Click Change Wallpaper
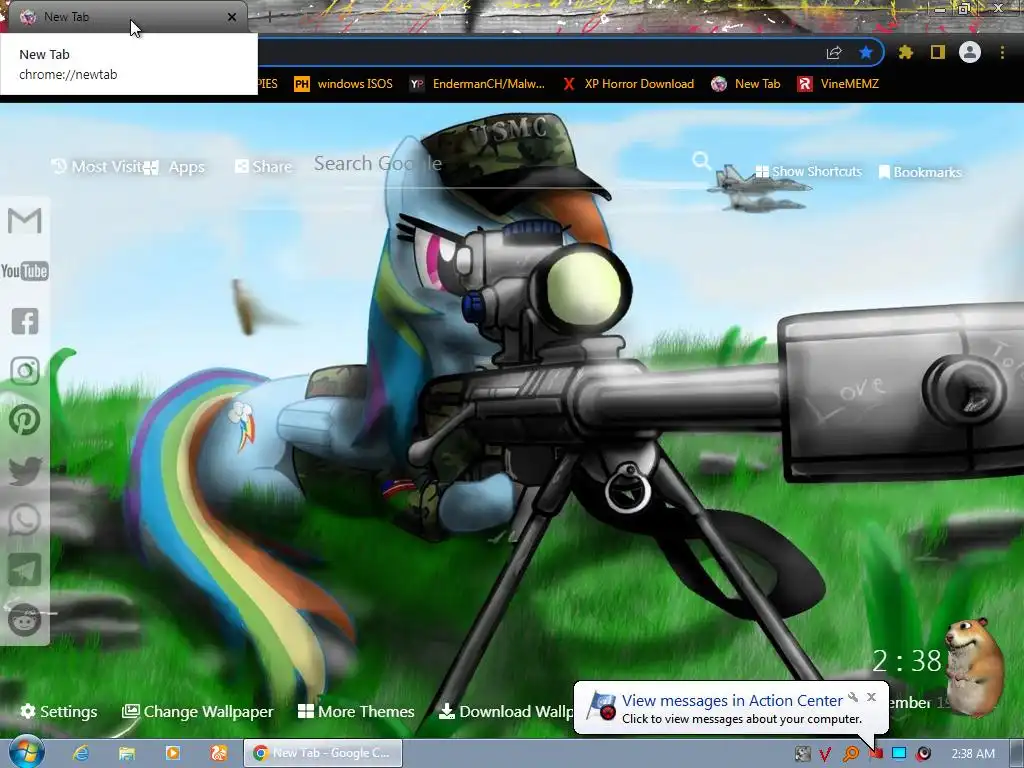Viewport: 1024px width, 768px height. click(x=198, y=711)
